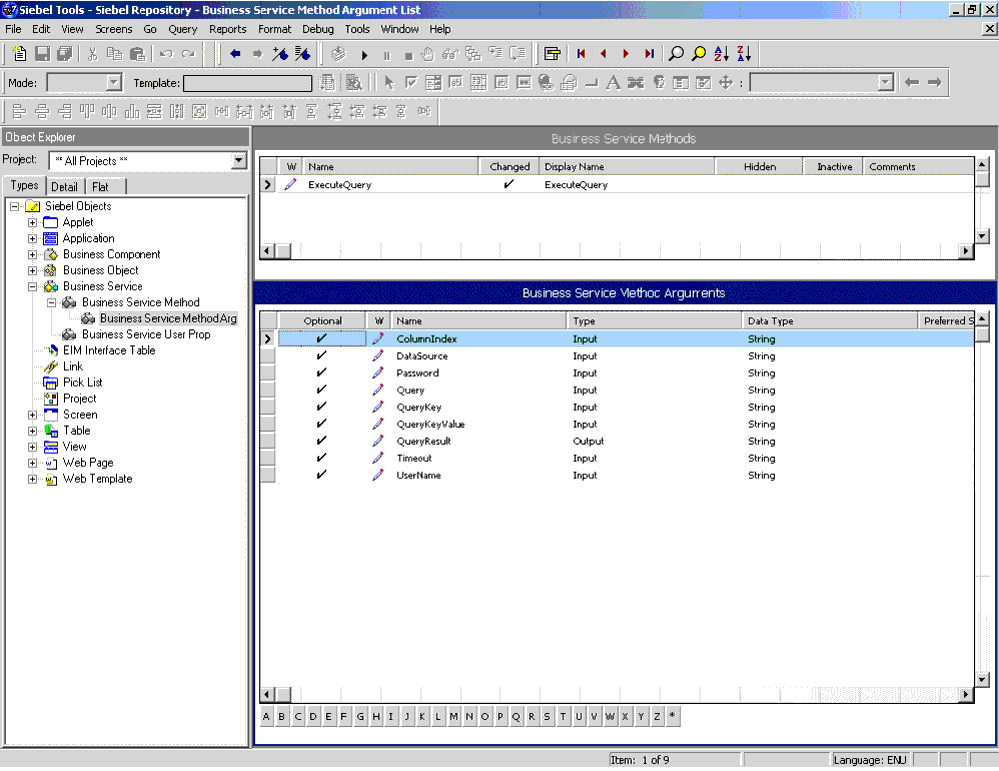
Task: Click the Paste clipboard icon
Action: click(137, 54)
